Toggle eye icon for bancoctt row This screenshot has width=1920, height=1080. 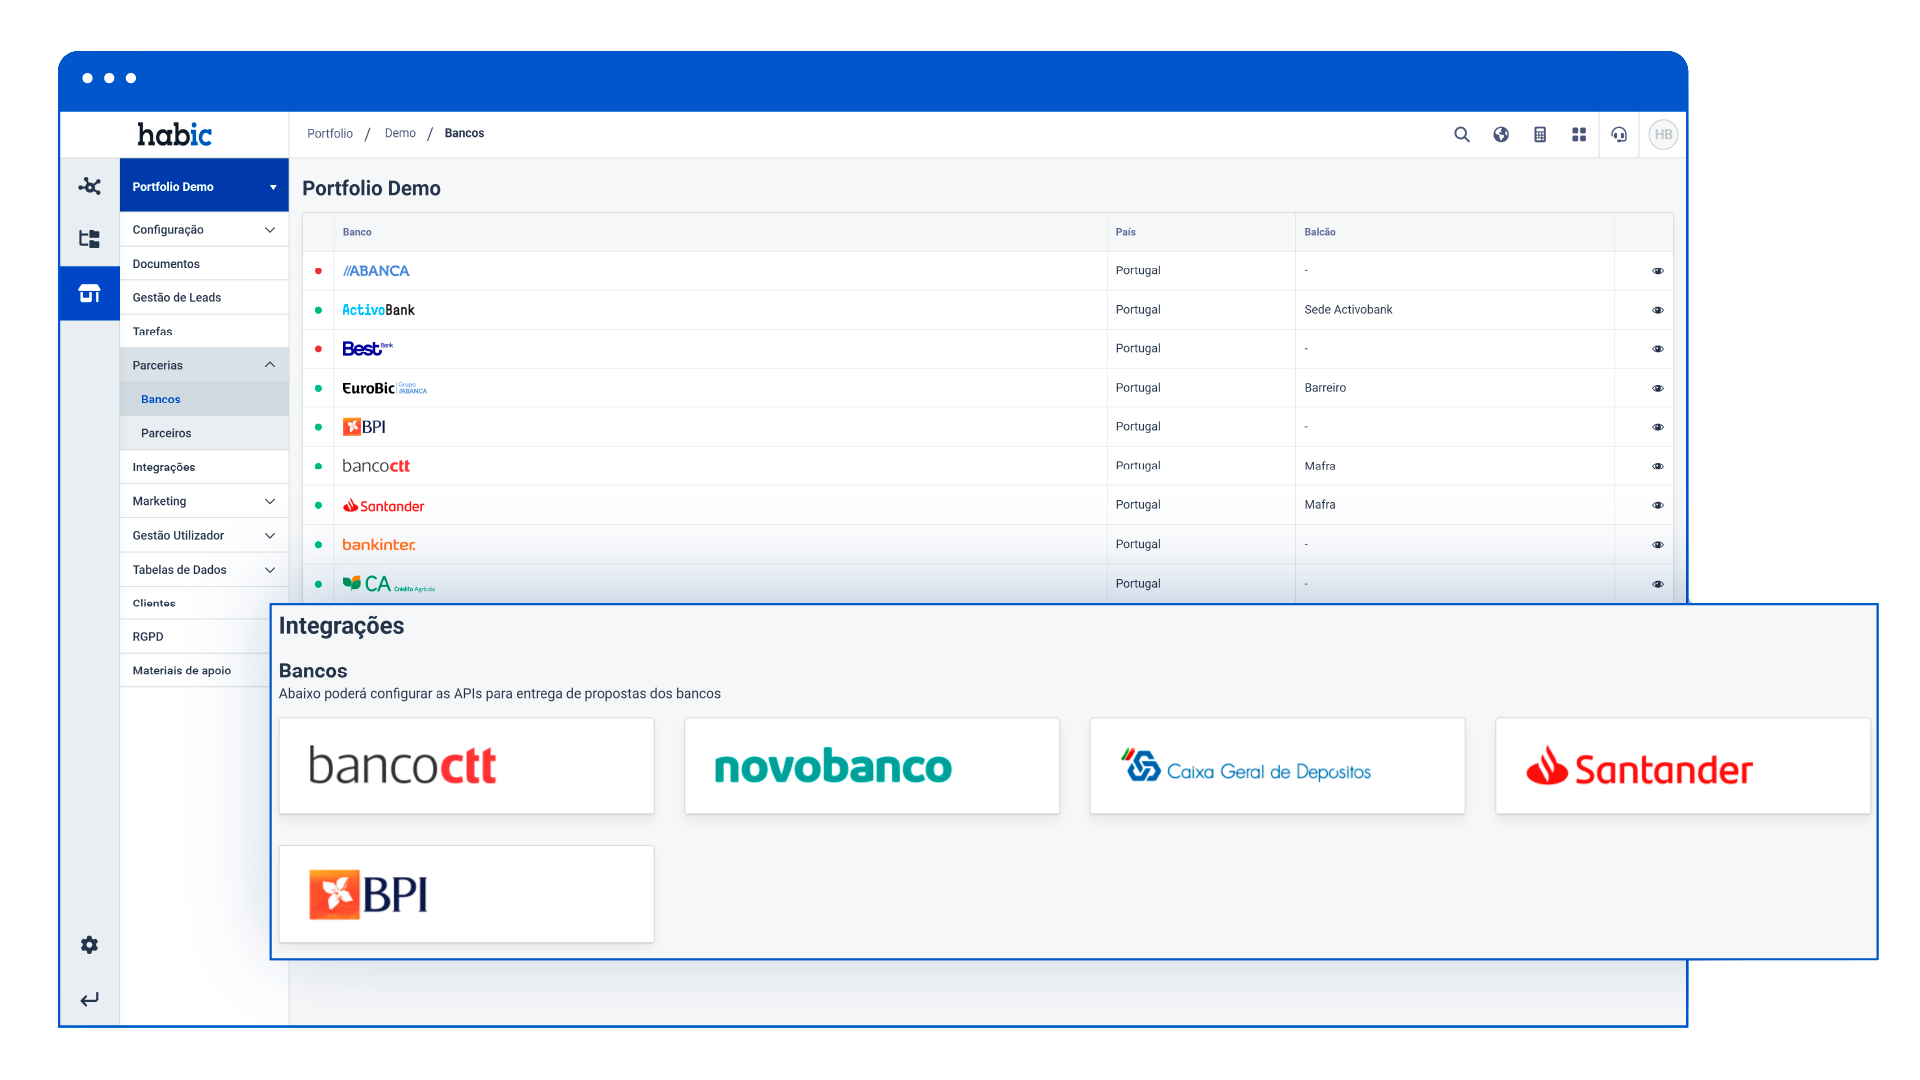1657,466
